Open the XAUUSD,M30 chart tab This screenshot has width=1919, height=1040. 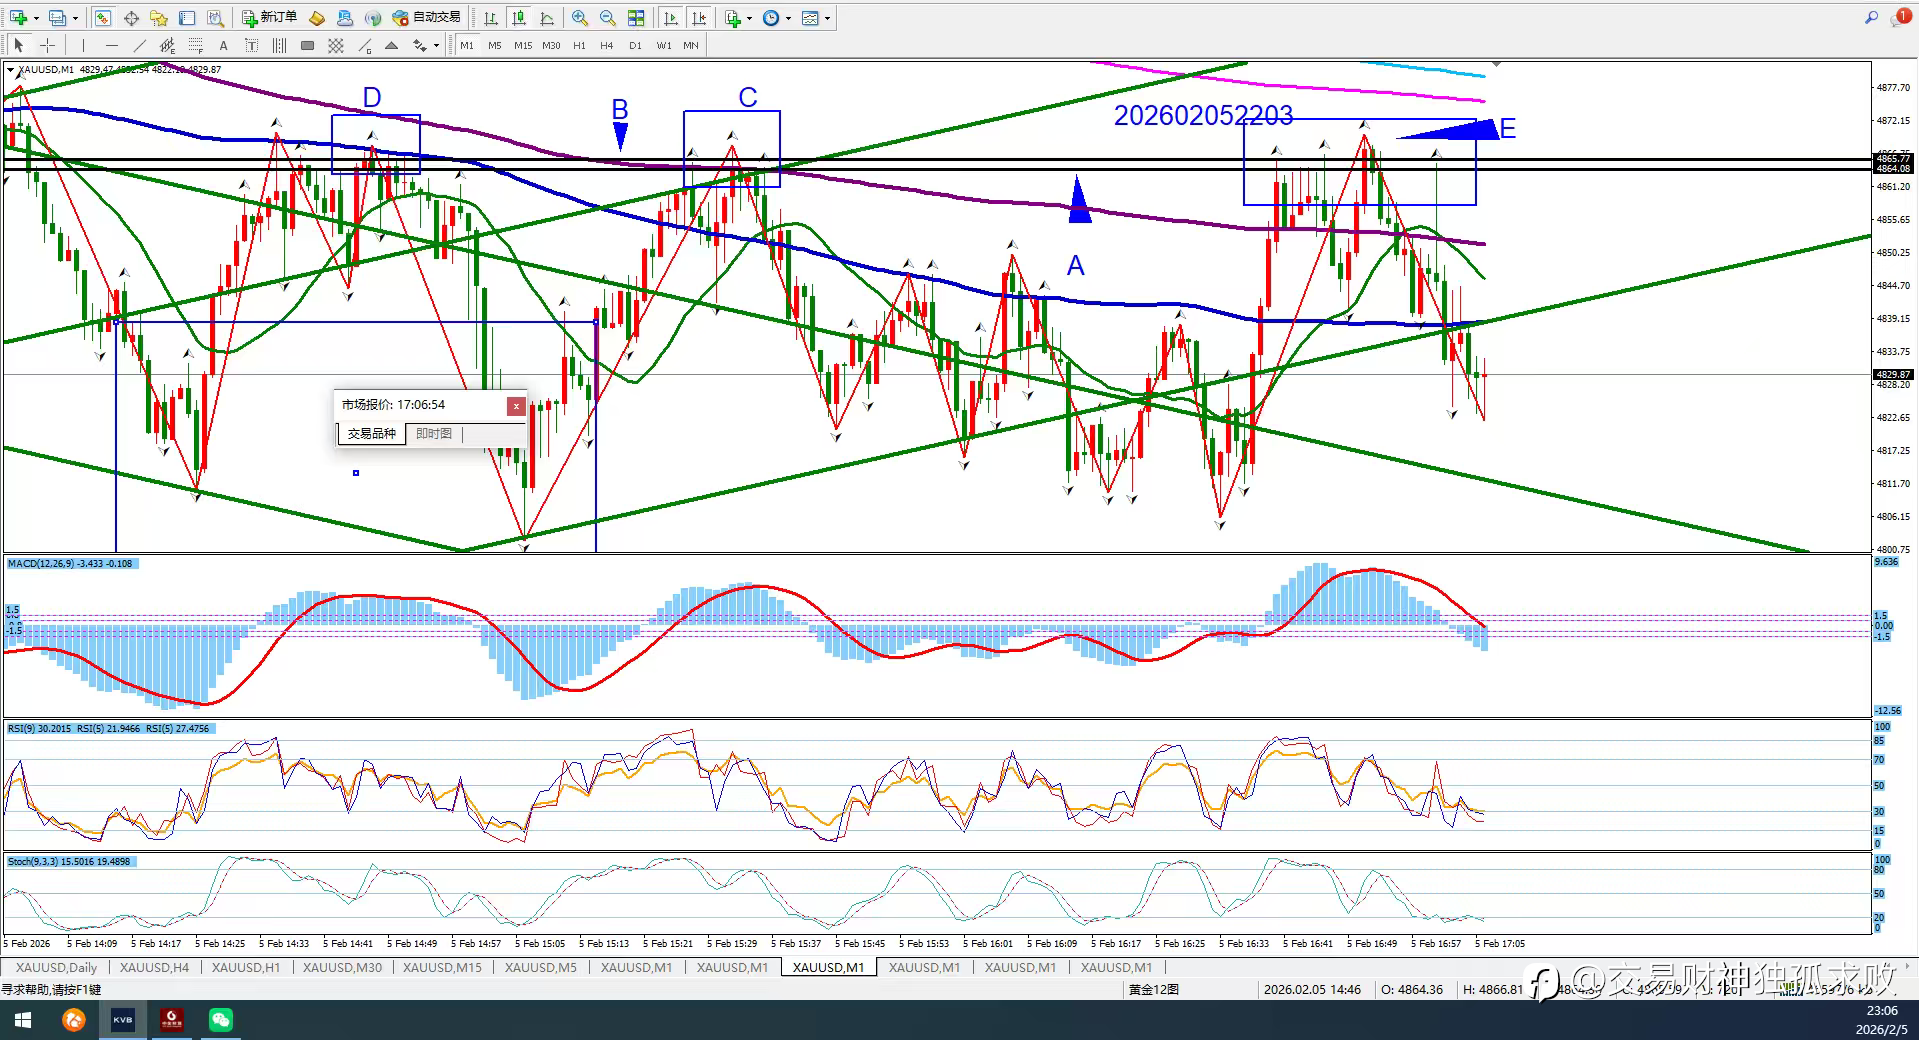pos(342,967)
